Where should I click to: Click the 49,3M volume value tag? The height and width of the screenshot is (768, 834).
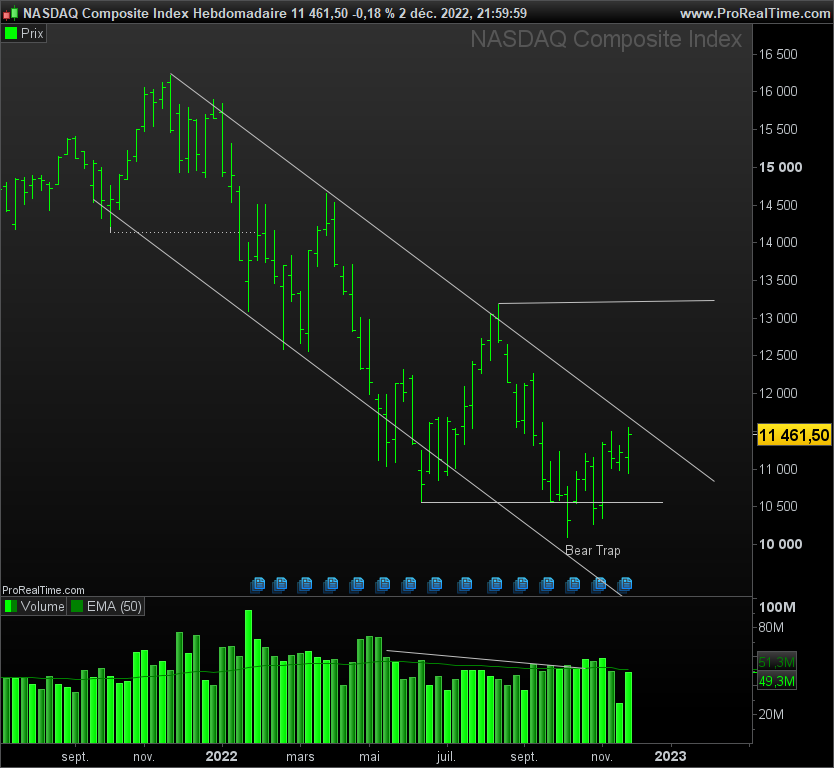(777, 681)
